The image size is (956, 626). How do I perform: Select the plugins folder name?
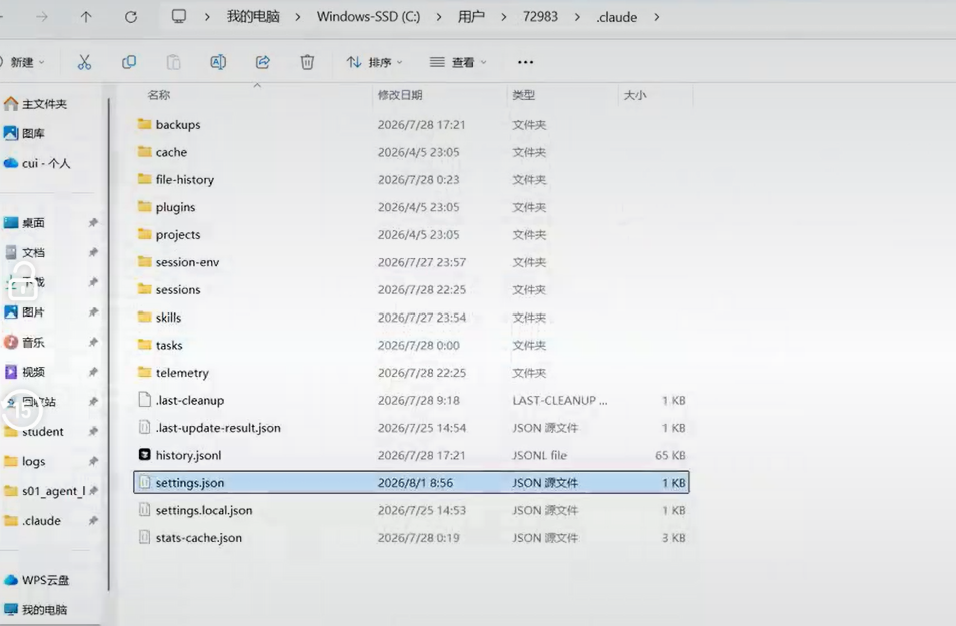click(x=176, y=207)
